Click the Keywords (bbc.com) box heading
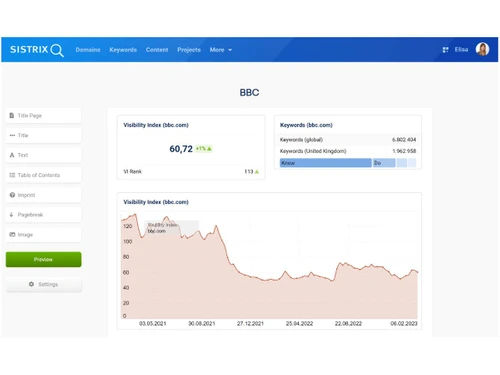Image resolution: width=500 pixels, height=375 pixels. [x=306, y=125]
